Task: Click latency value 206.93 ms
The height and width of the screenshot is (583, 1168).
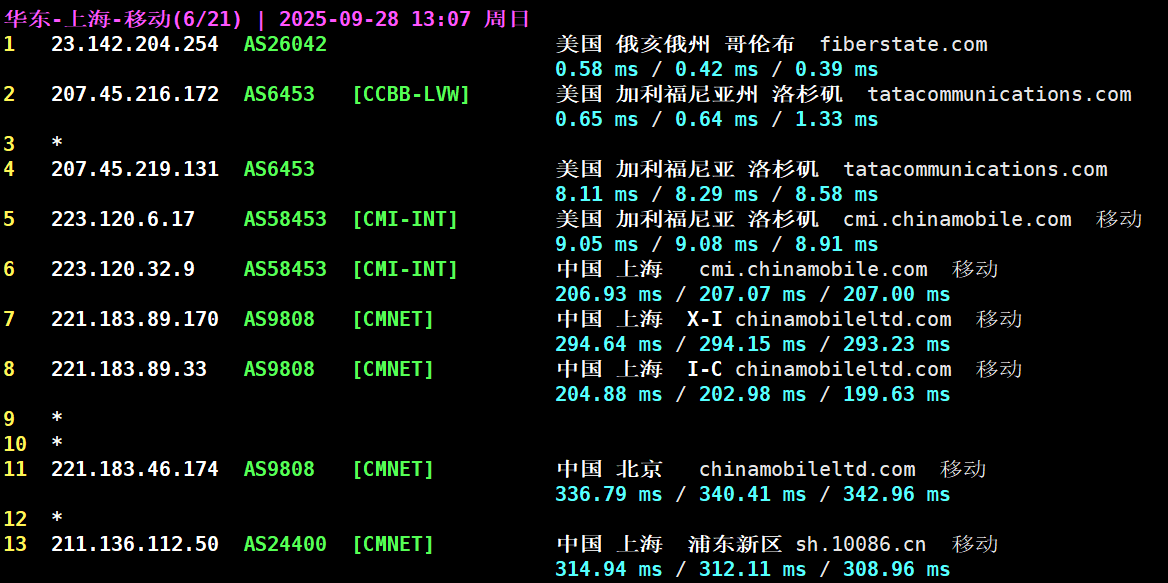Action: click(x=609, y=294)
